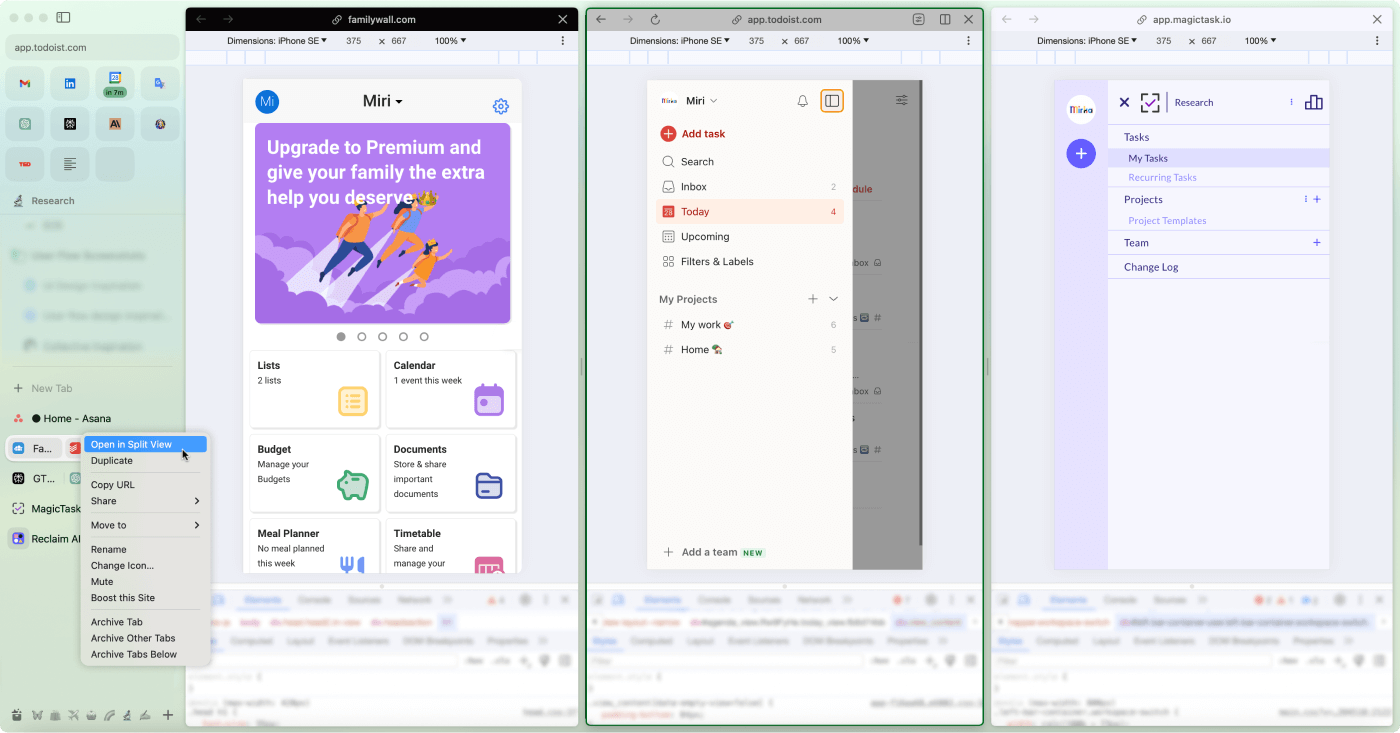1400x733 pixels.
Task: Click the 375 width field in FamilyWall pane
Action: tap(354, 41)
